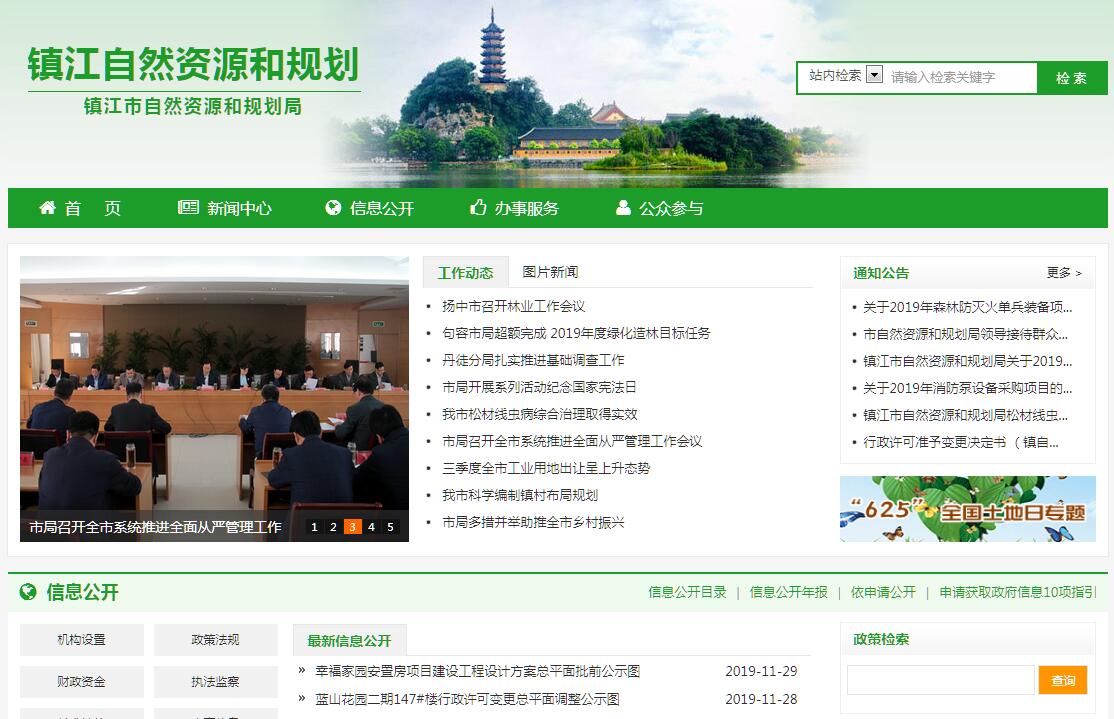Click 更多 > in the 通知公告 panel

1064,273
